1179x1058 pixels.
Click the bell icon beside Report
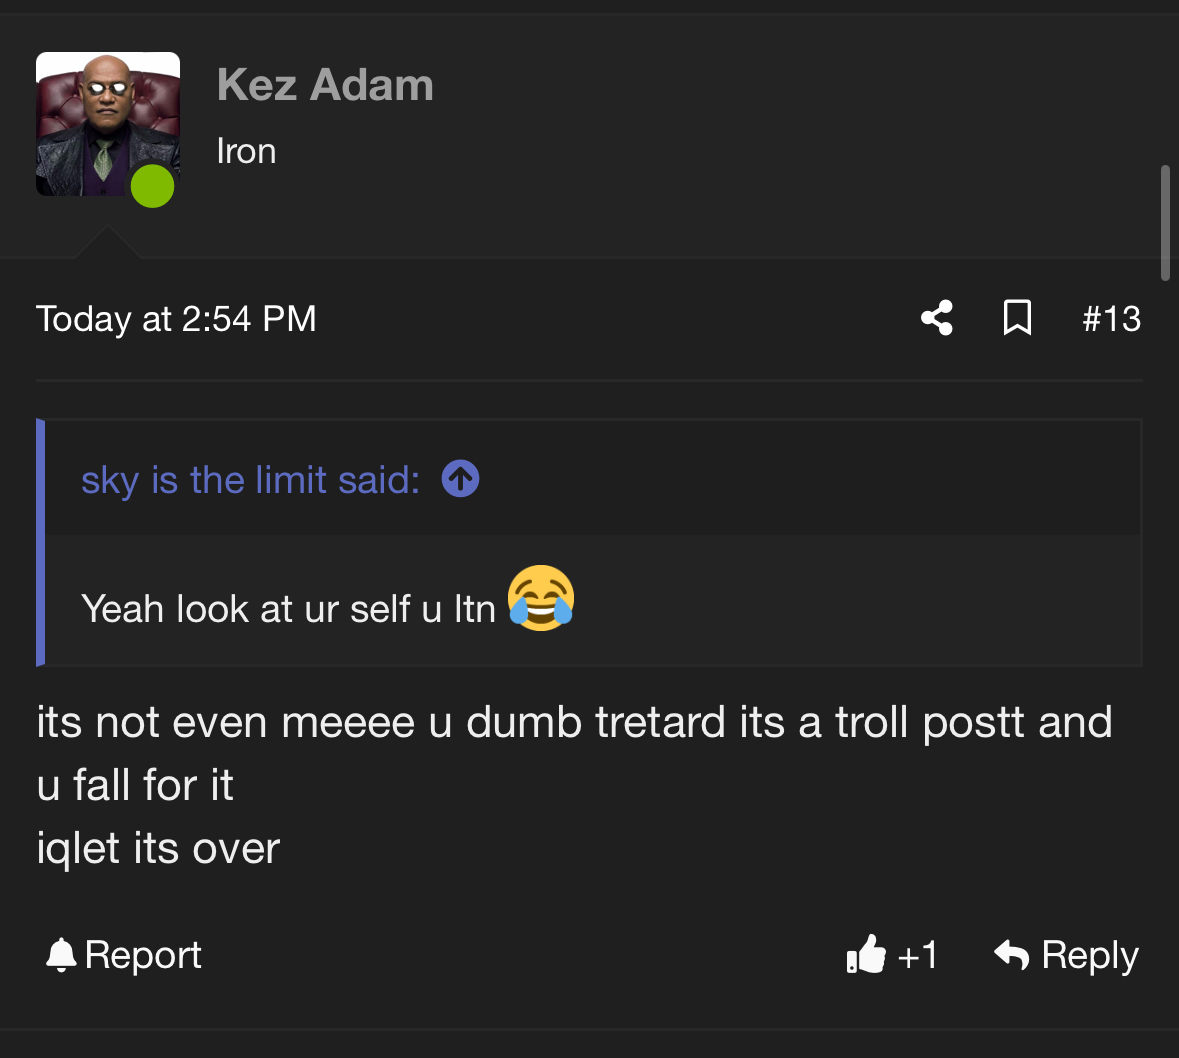click(x=61, y=955)
